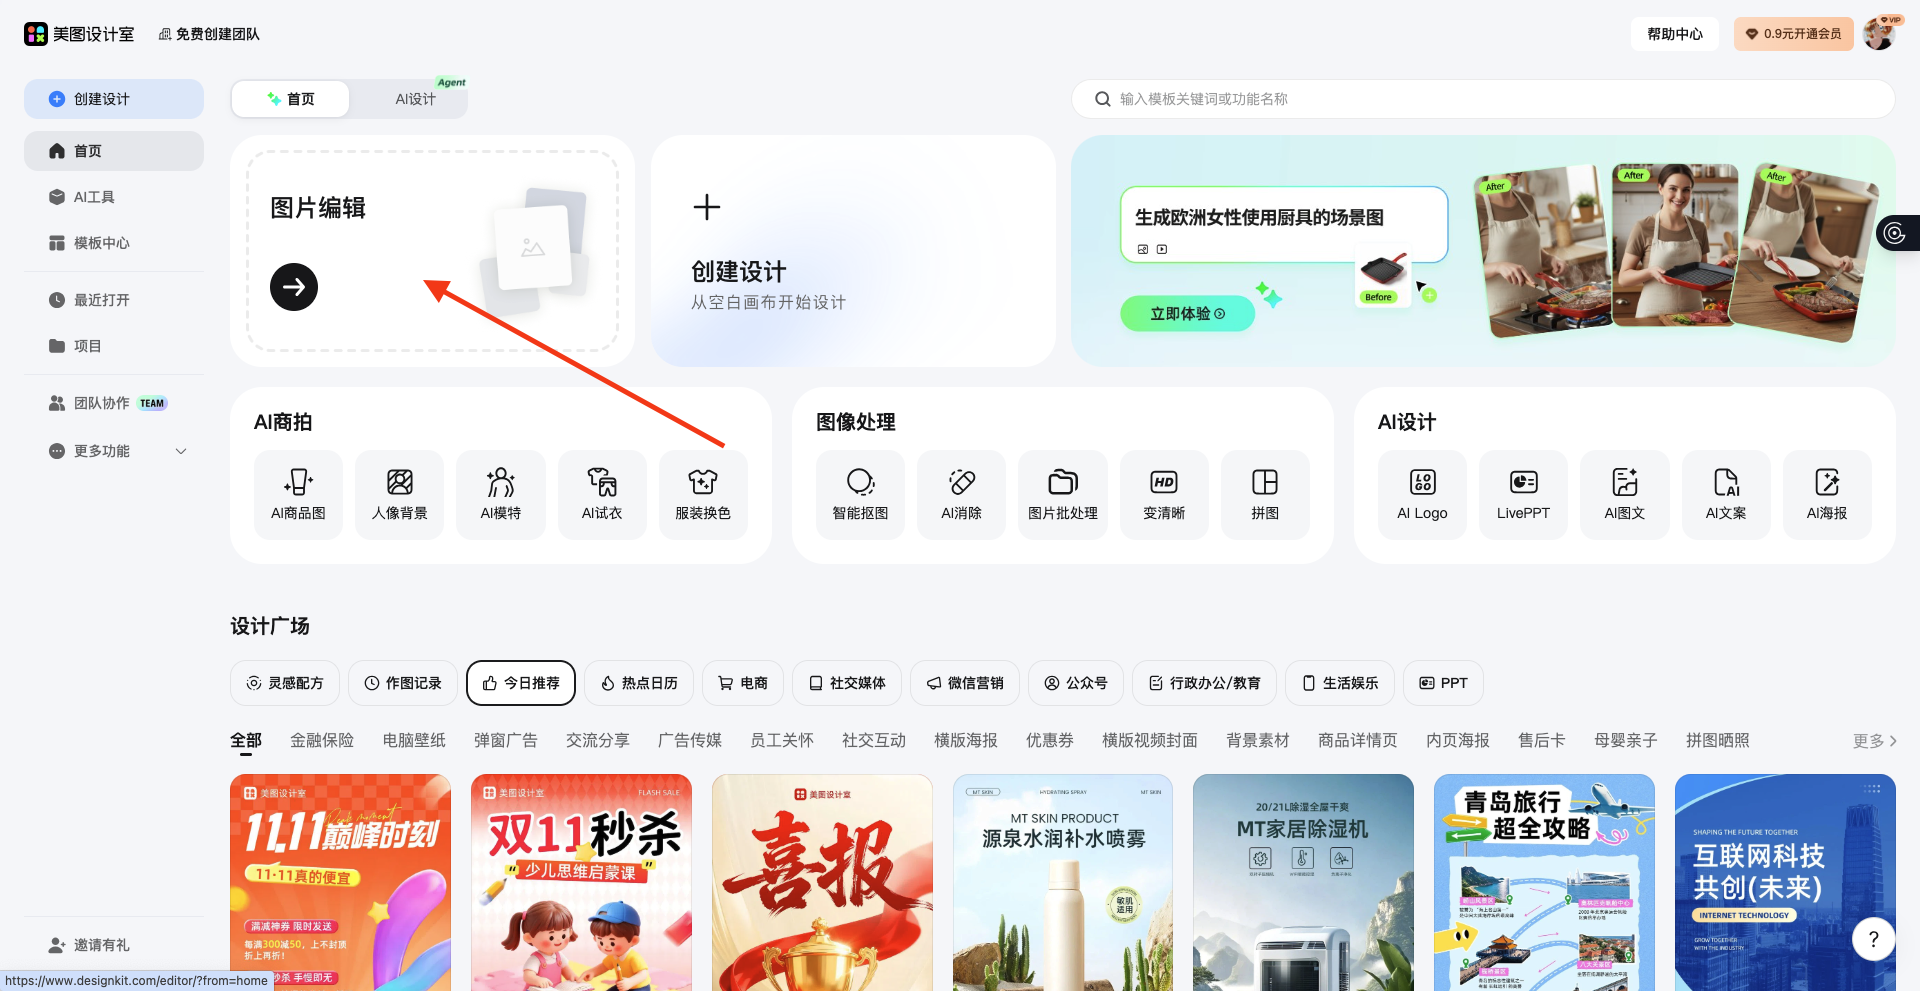Click the 立即体验 green button
1920x991 pixels.
click(1187, 314)
